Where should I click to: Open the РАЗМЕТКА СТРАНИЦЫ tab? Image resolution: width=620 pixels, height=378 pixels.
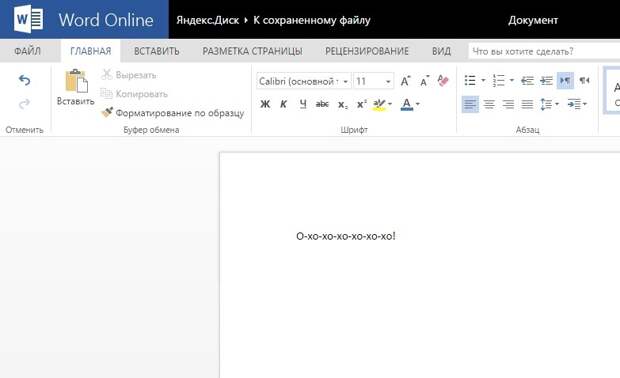click(252, 51)
